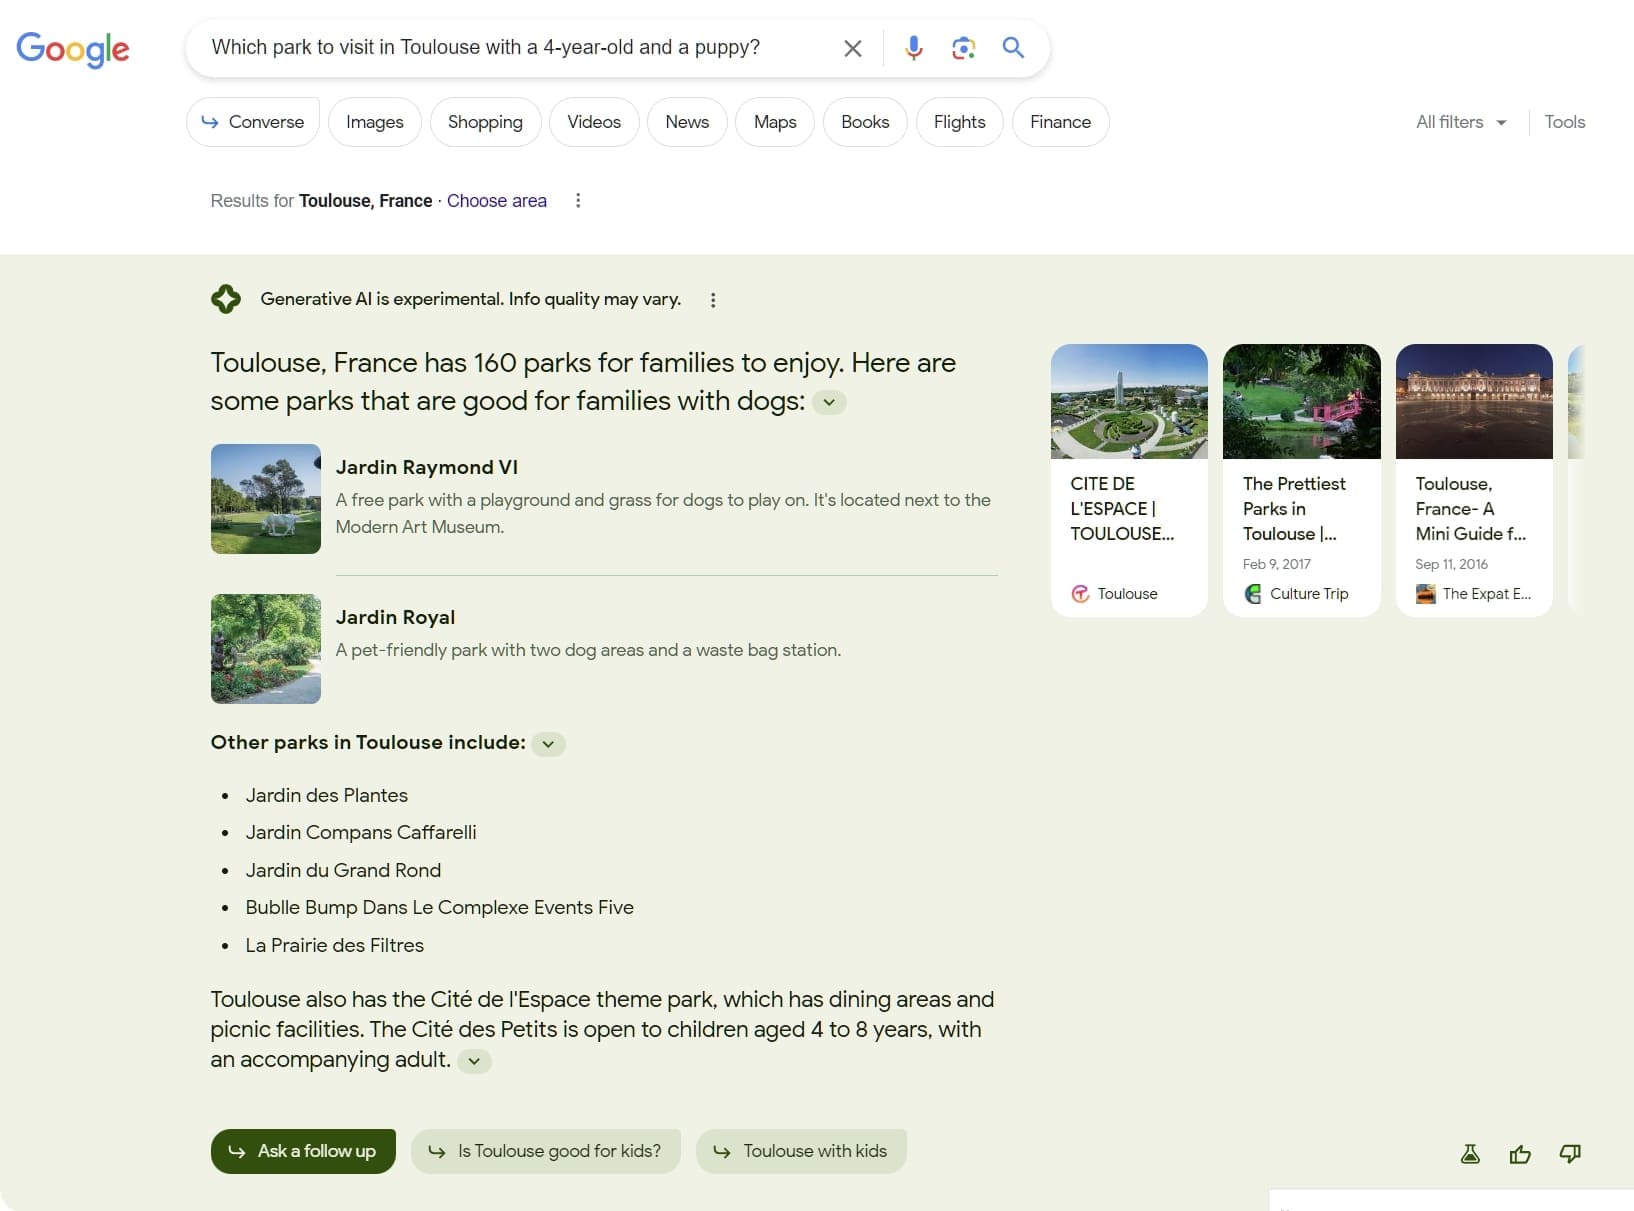Switch to the Images tab
1634x1211 pixels.
(x=375, y=122)
